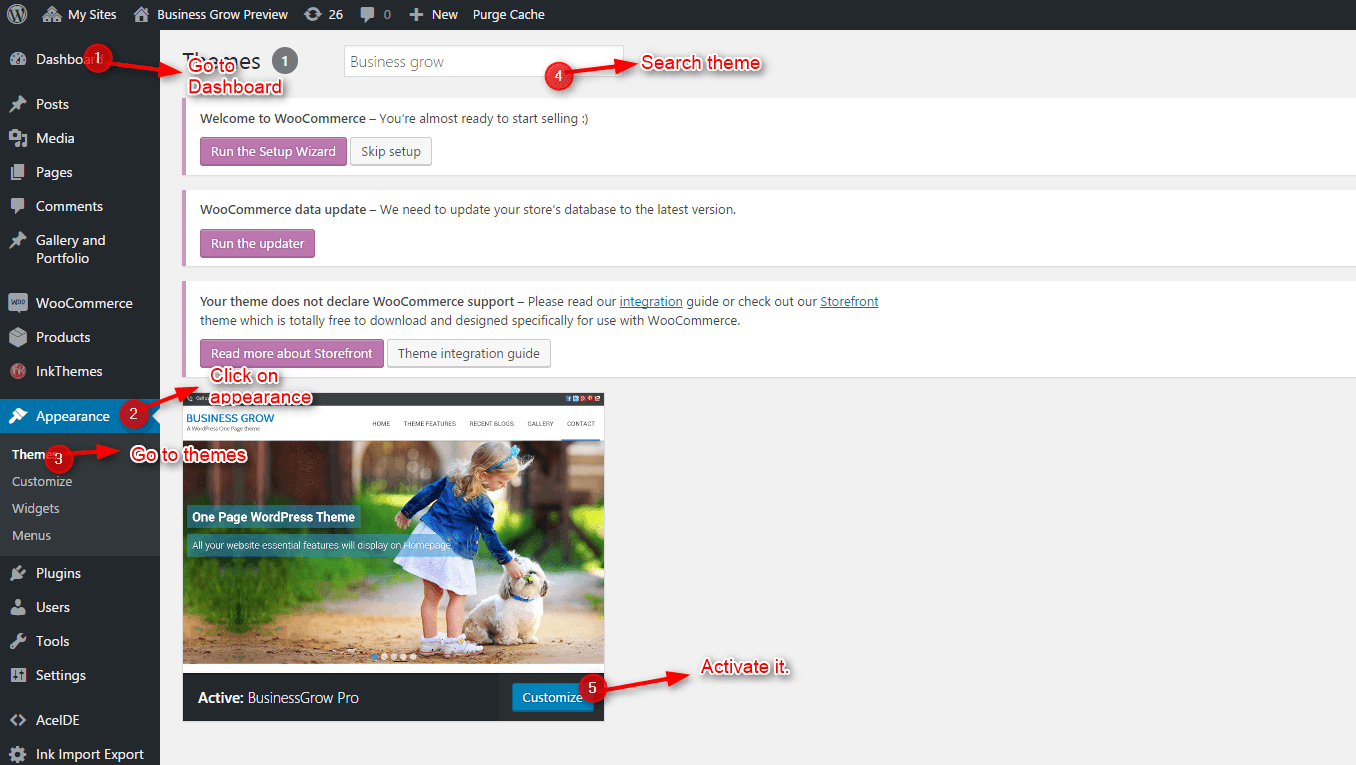Click the Plugins plug icon
This screenshot has width=1356, height=765.
(18, 573)
